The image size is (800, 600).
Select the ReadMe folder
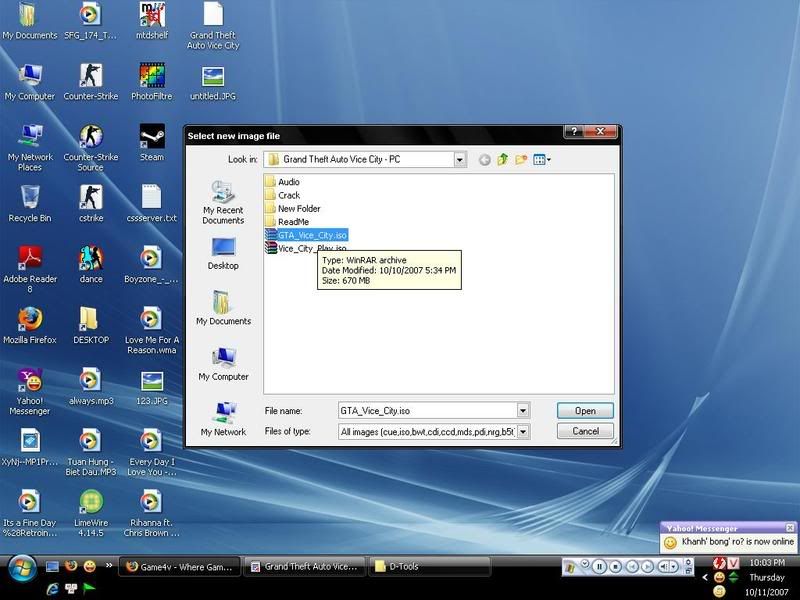tap(287, 221)
